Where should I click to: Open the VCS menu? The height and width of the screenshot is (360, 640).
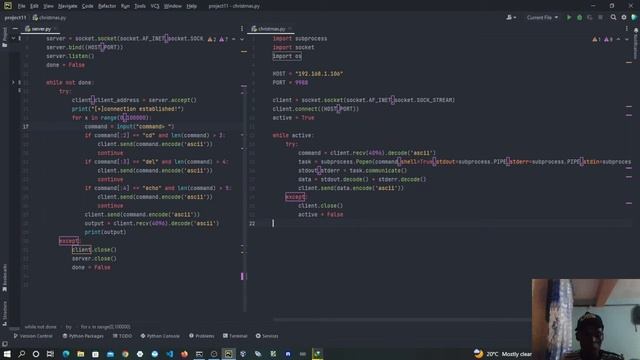(155, 6)
